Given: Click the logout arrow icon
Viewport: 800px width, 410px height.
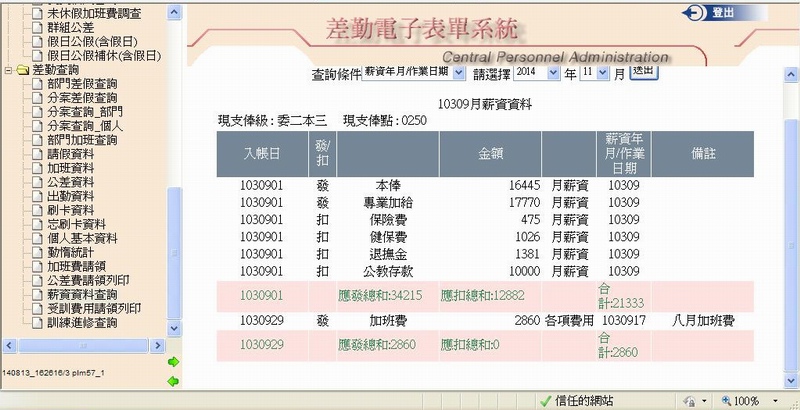Looking at the screenshot, I should pyautogui.click(x=694, y=13).
